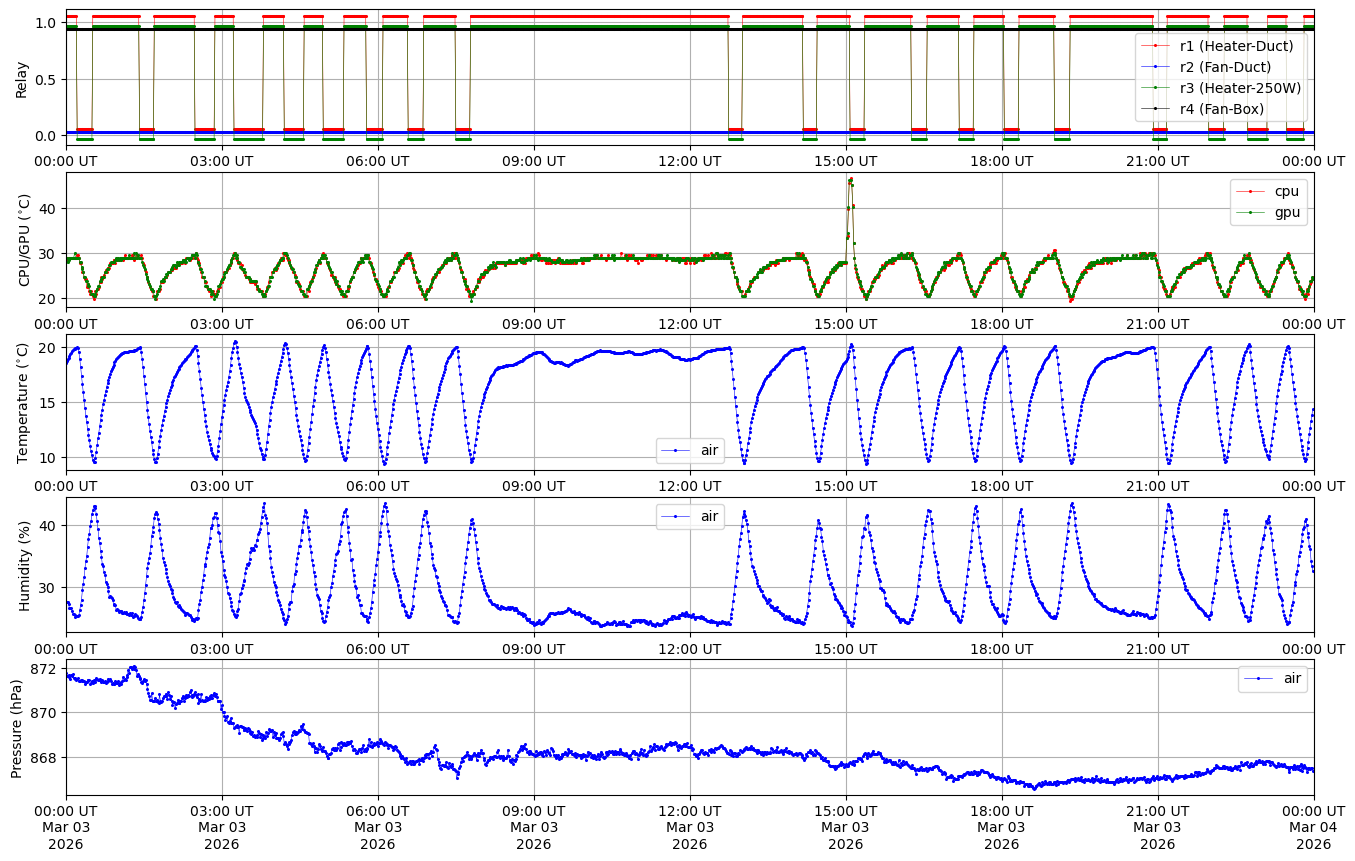This screenshot has width=1355, height=861.
Task: Click the gpu legend entry
Action: pyautogui.click(x=1285, y=212)
